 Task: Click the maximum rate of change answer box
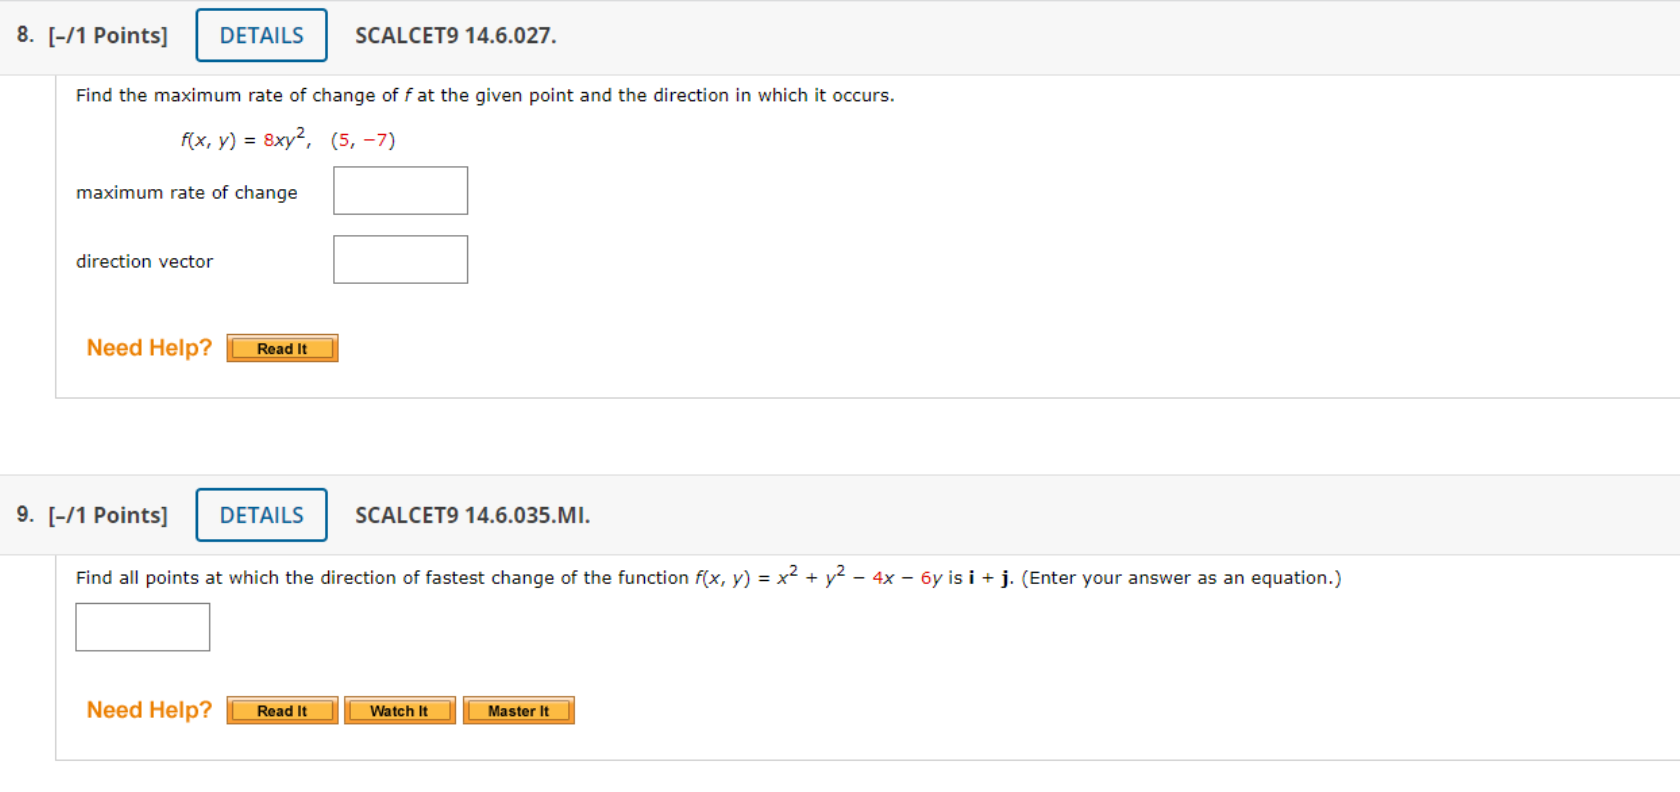400,190
